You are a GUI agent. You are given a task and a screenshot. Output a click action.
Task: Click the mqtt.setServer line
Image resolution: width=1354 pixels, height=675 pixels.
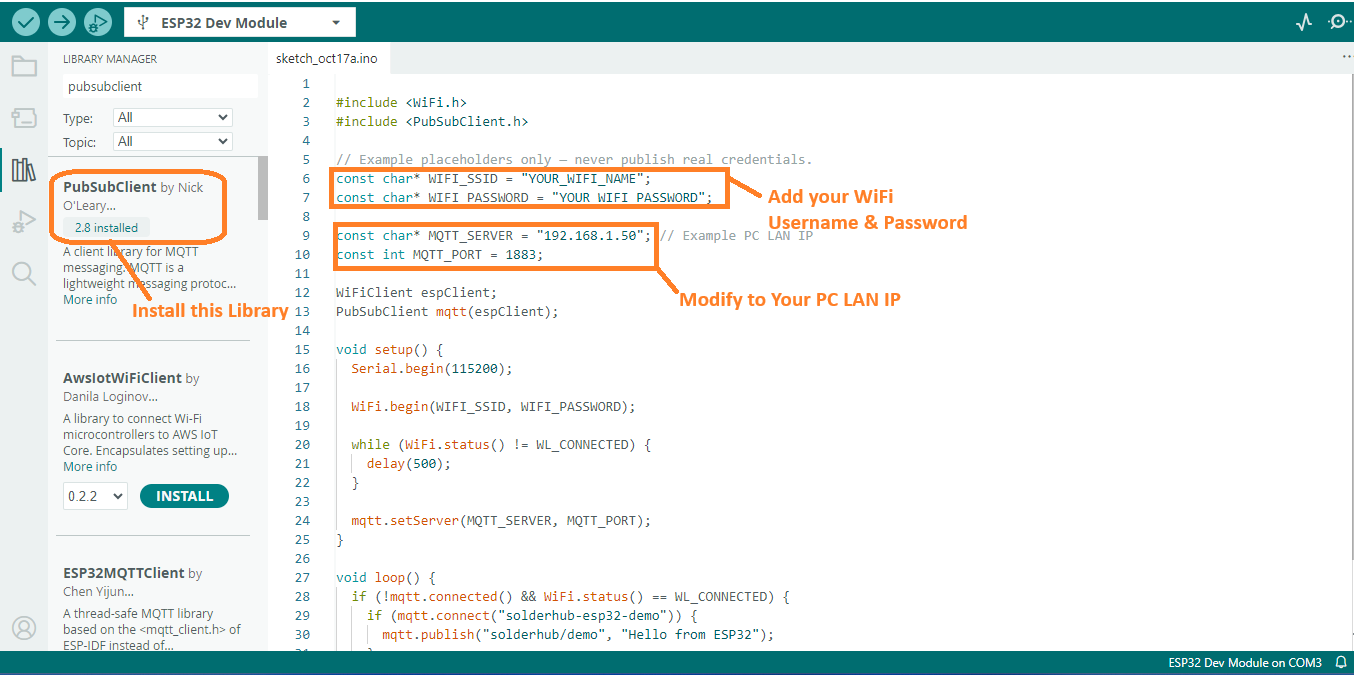(501, 521)
